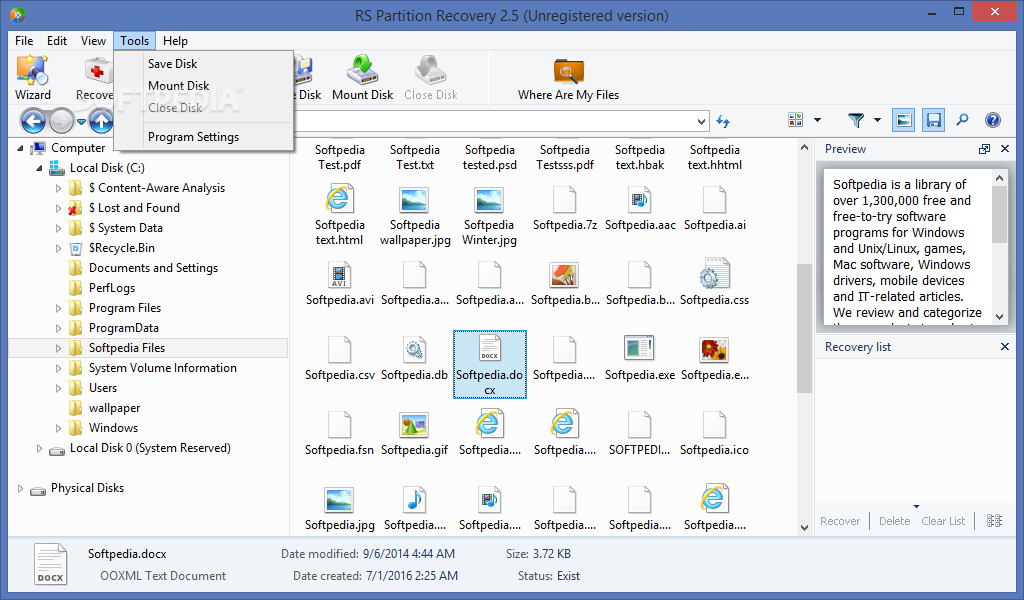Click the Recover button in recovery list
Image resolution: width=1024 pixels, height=600 pixels.
click(840, 521)
